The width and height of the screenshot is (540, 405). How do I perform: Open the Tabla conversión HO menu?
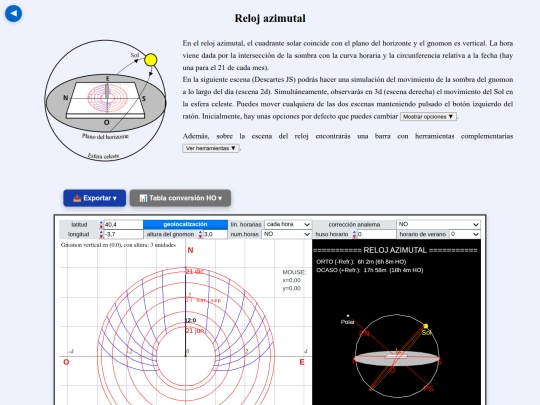(180, 198)
